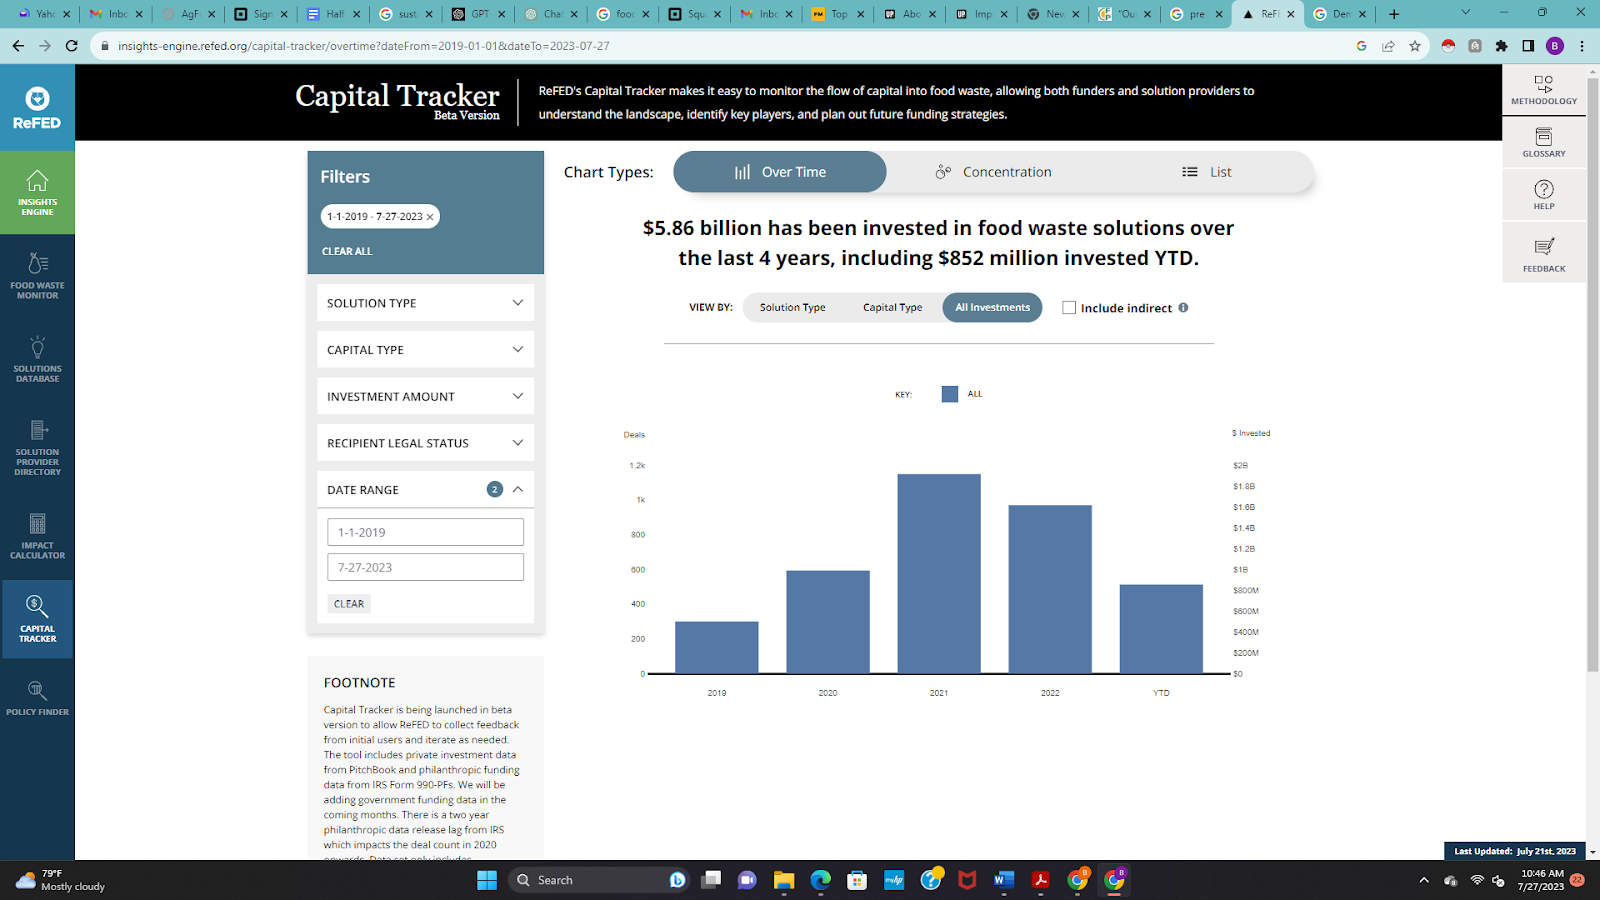Enable the Include indirect checkbox
This screenshot has height=900, width=1600.
click(1069, 308)
